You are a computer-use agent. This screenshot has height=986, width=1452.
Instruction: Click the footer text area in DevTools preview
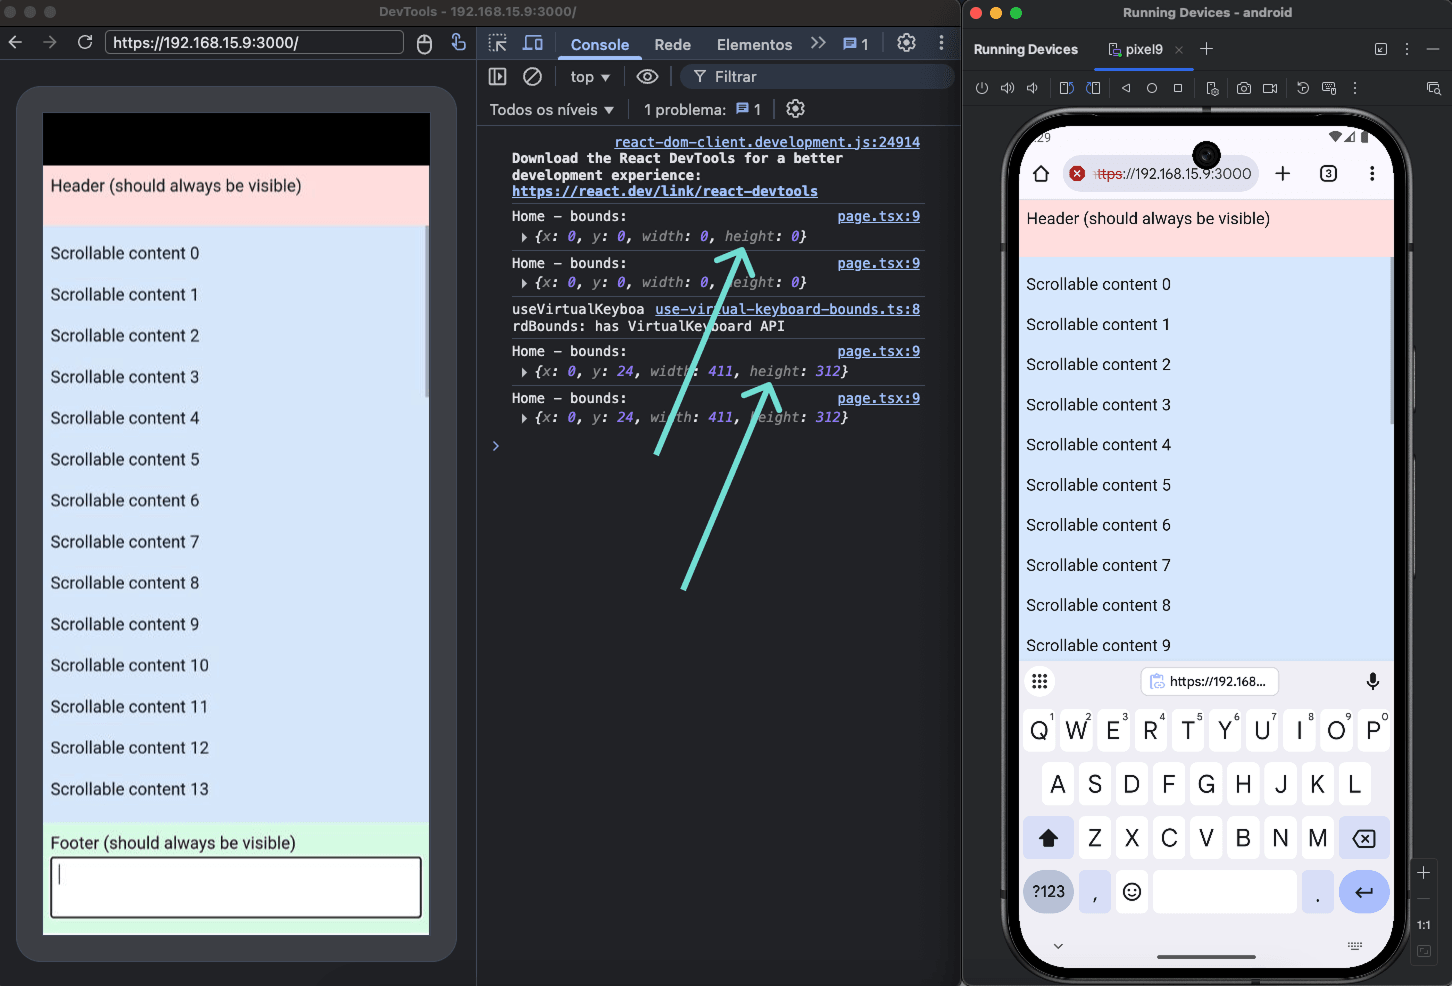(236, 887)
